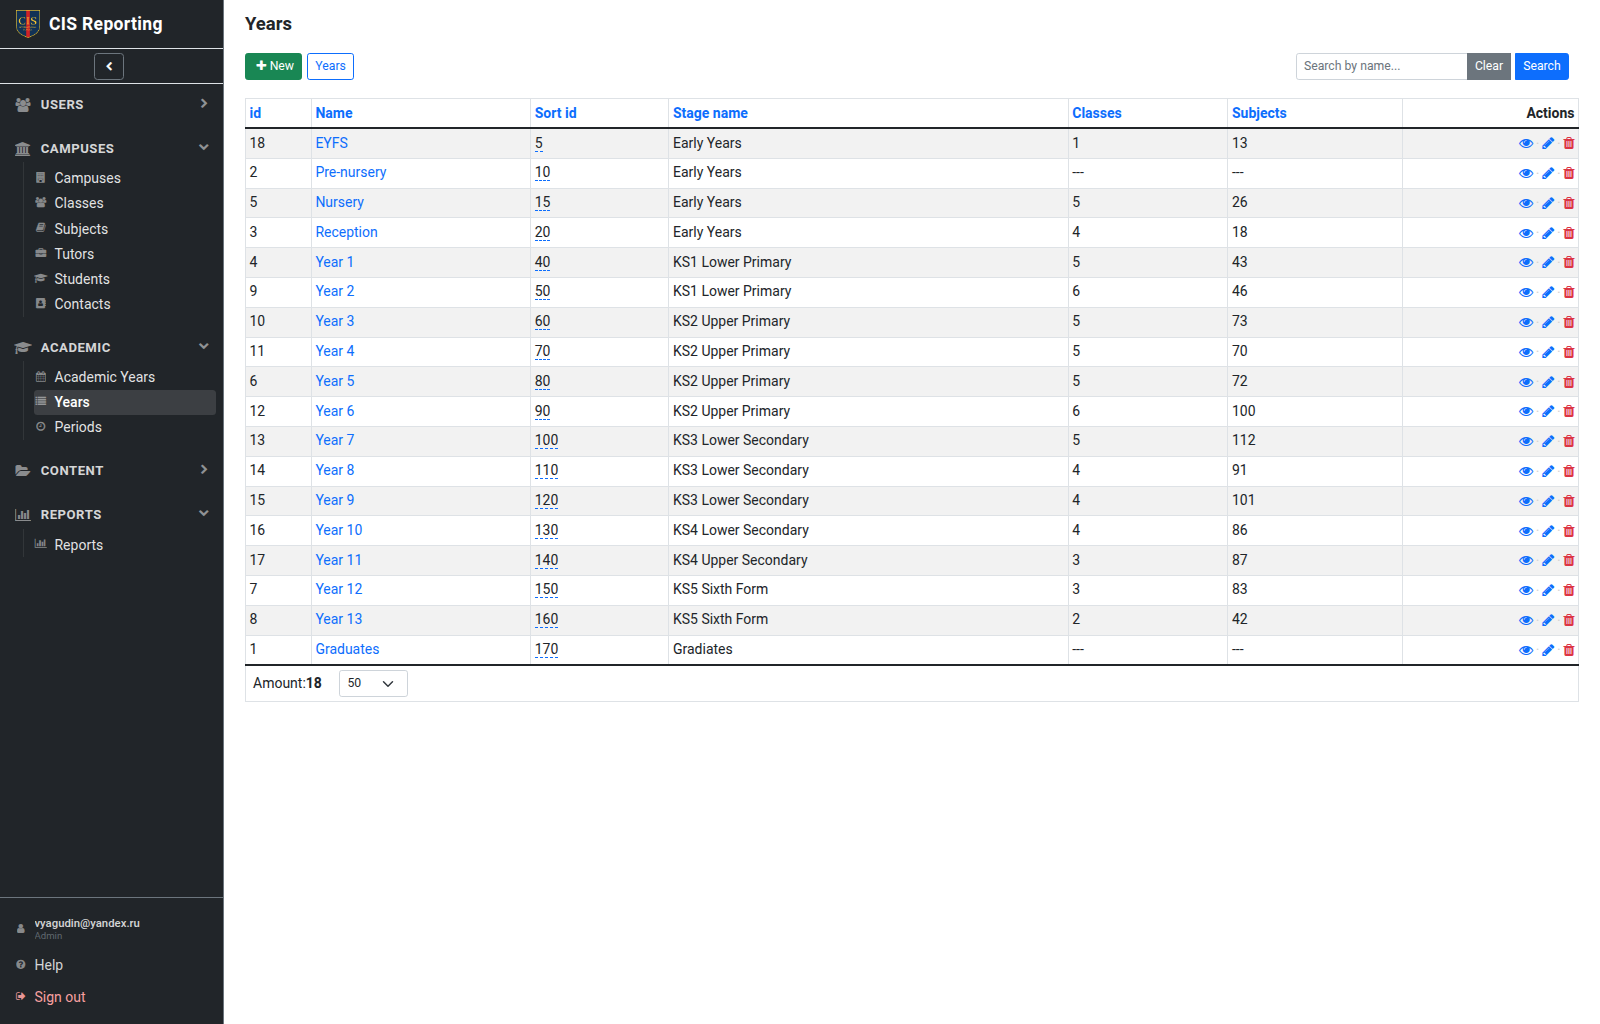
Task: Delete Year 9 using the trash icon
Action: point(1569,501)
